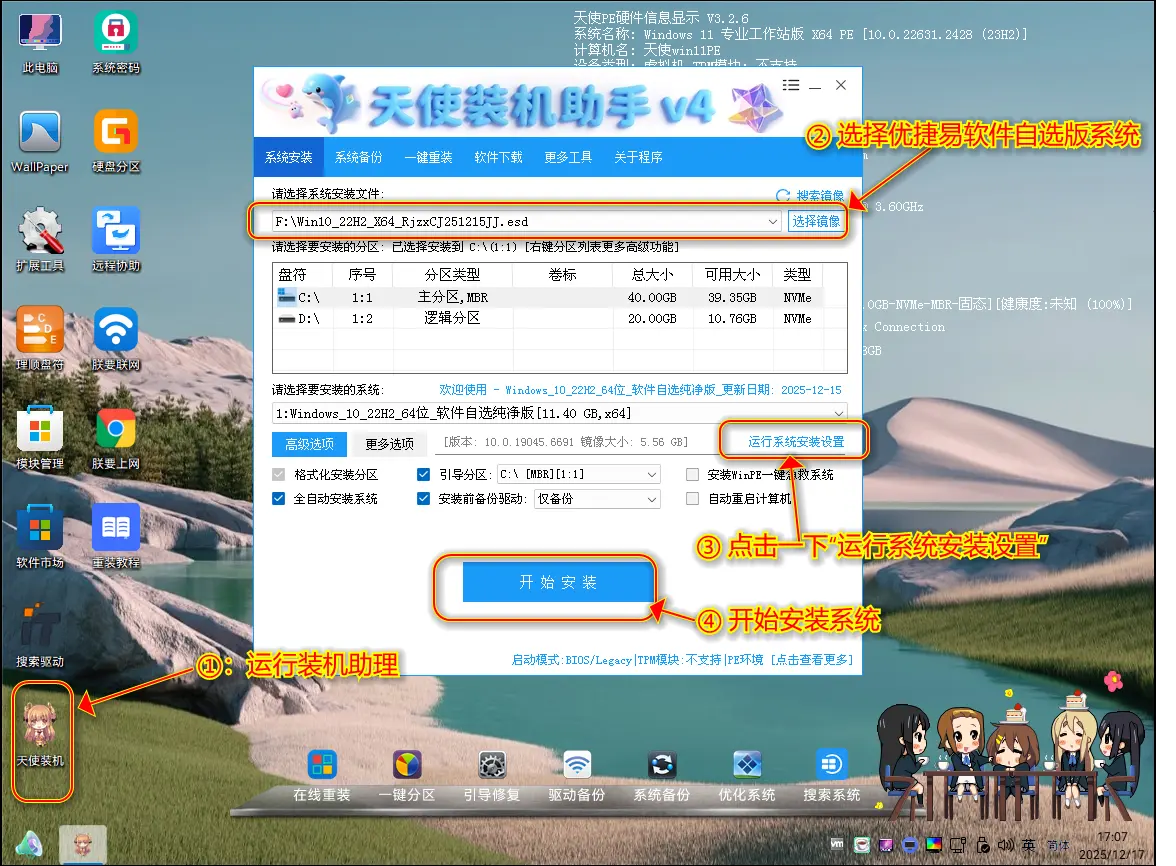The height and width of the screenshot is (866, 1176).
Task: Click the 在线重装 dock icon
Action: pos(322,775)
